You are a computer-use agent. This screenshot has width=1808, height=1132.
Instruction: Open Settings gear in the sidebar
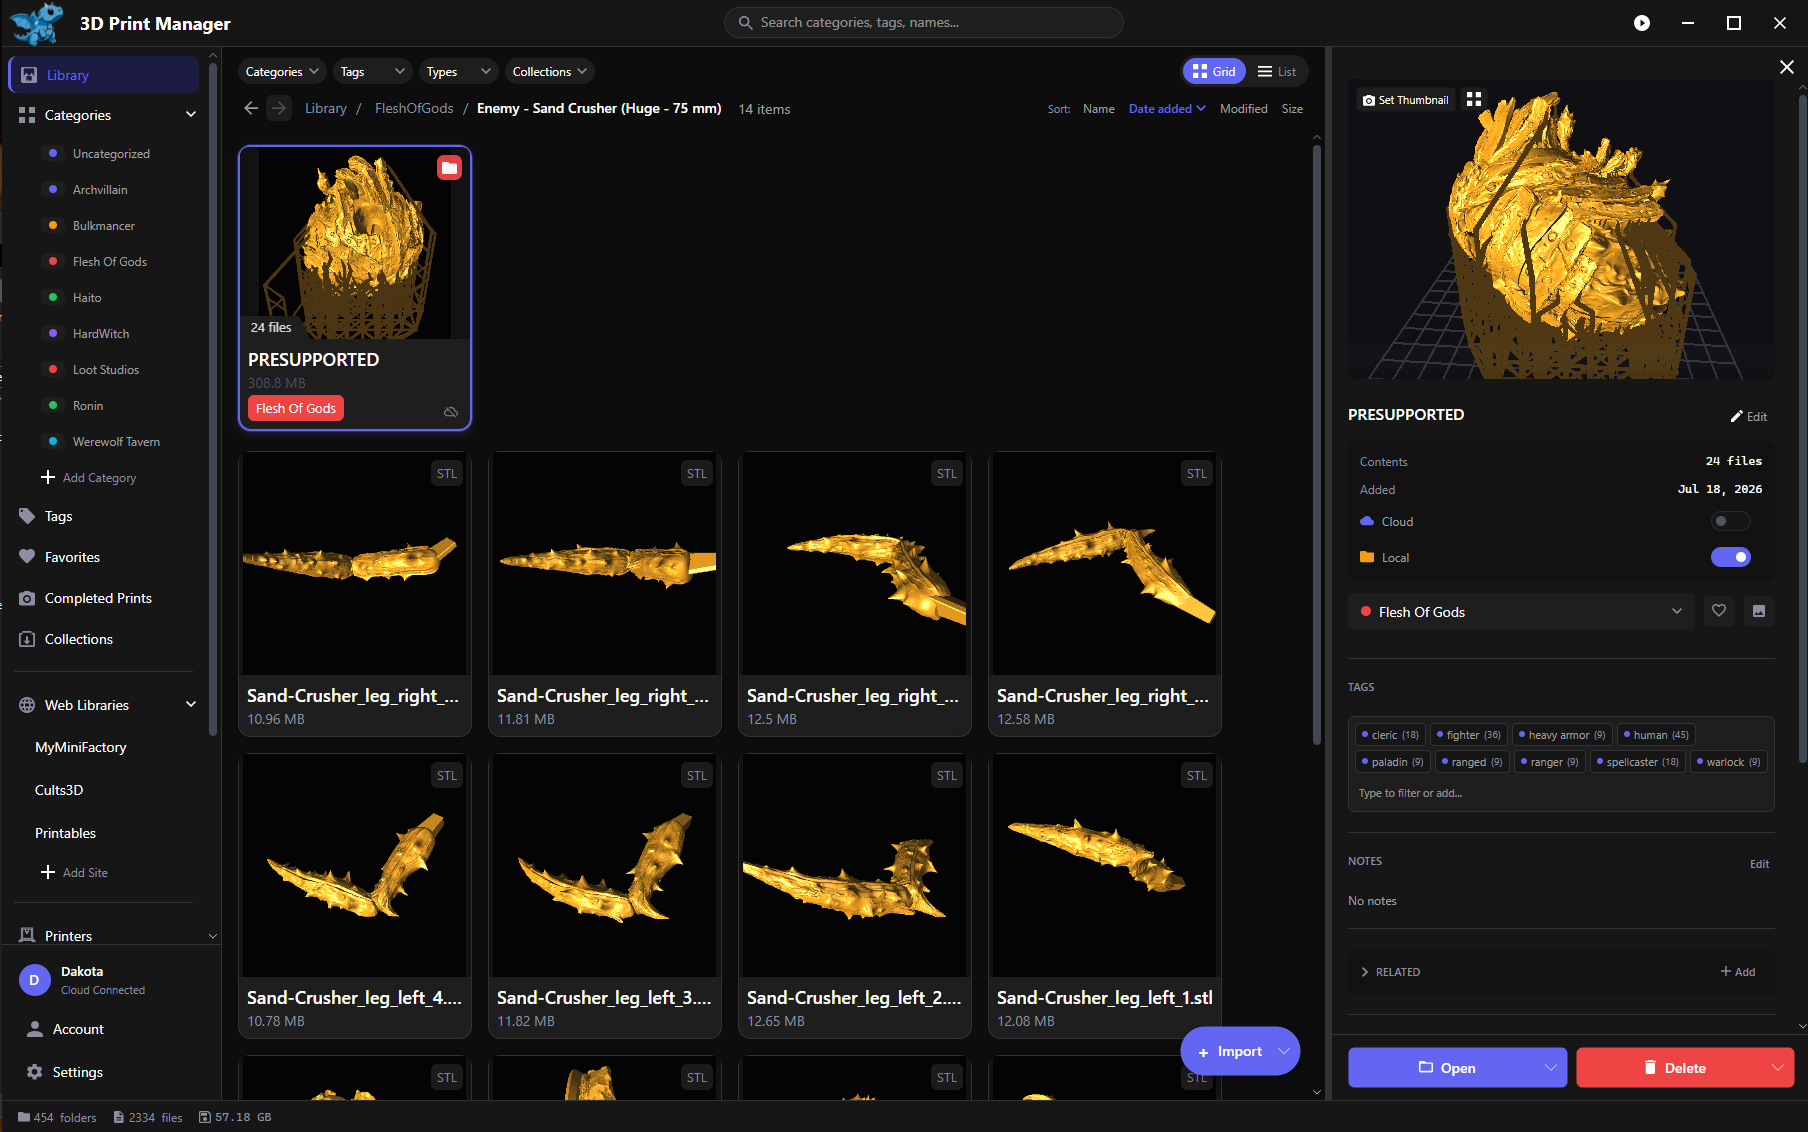pos(34,1072)
